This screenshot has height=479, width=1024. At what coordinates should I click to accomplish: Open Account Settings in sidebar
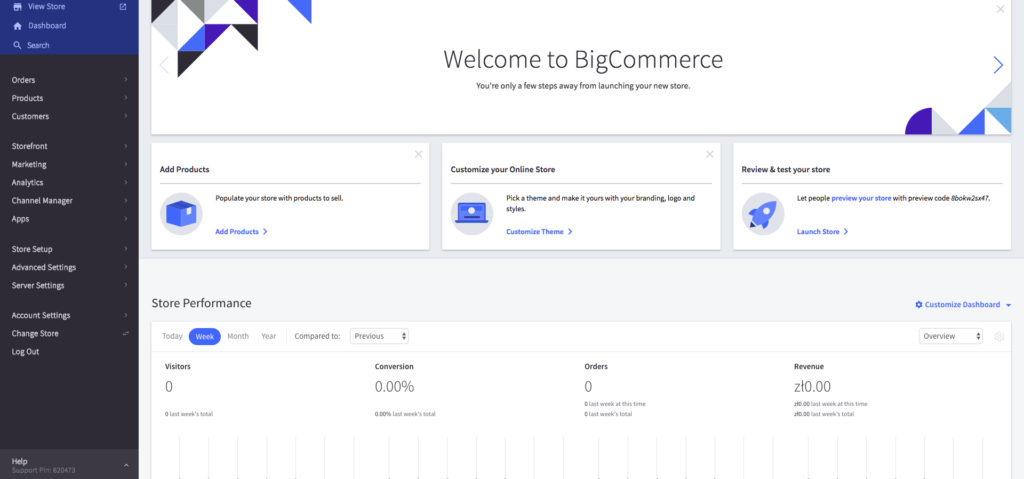tap(69, 315)
